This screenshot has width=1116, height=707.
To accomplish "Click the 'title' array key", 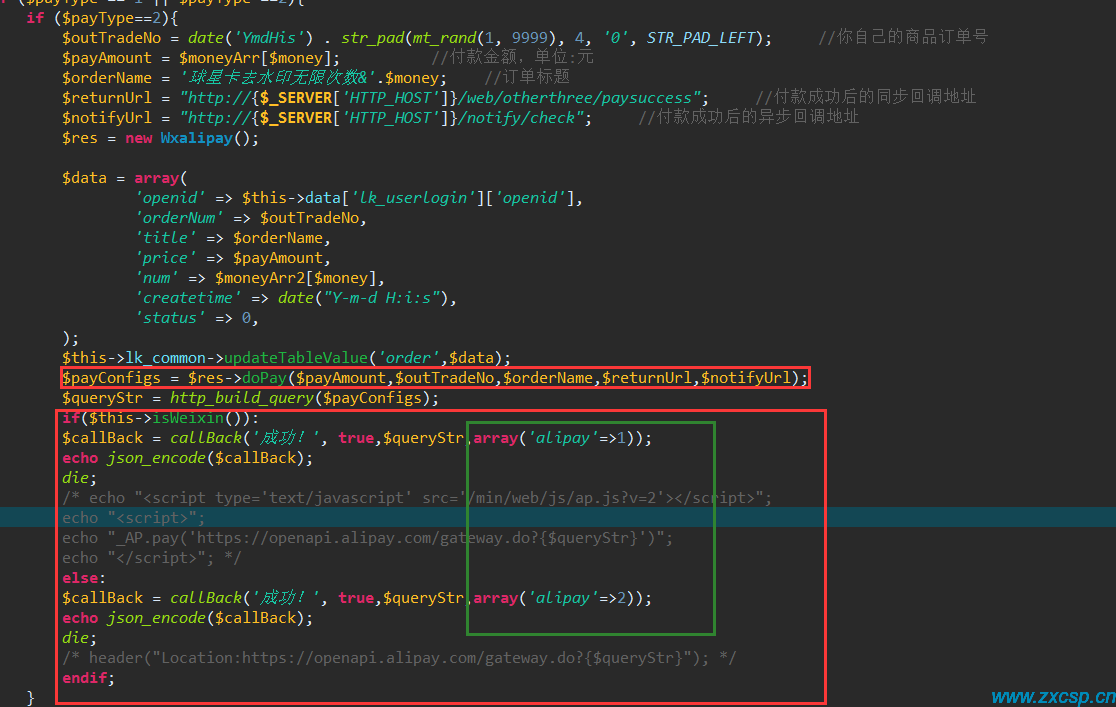I will click(x=166, y=238).
